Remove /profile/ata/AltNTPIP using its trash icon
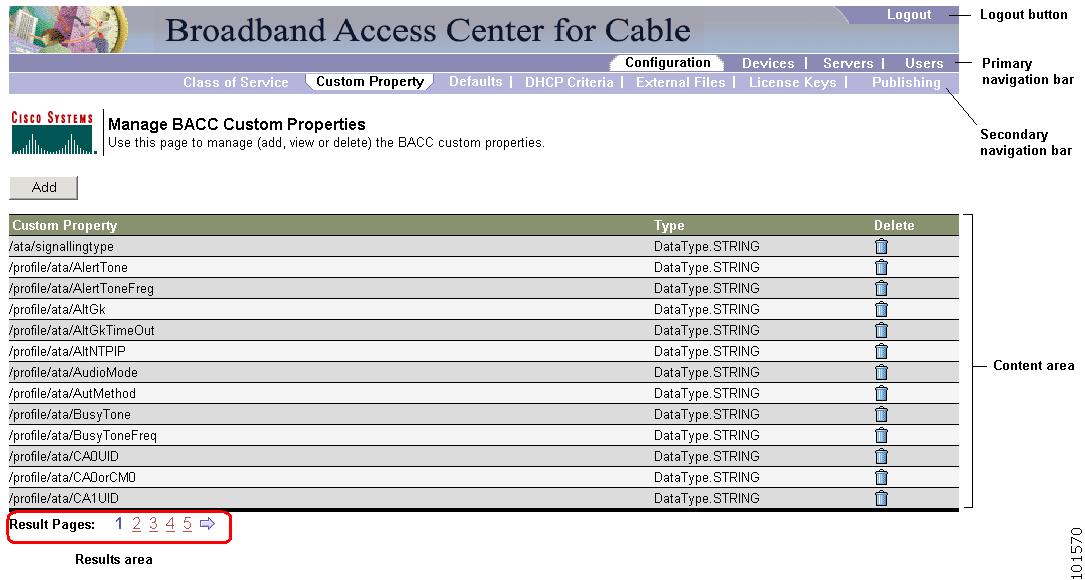Screen dimensions: 1085x580 881,351
